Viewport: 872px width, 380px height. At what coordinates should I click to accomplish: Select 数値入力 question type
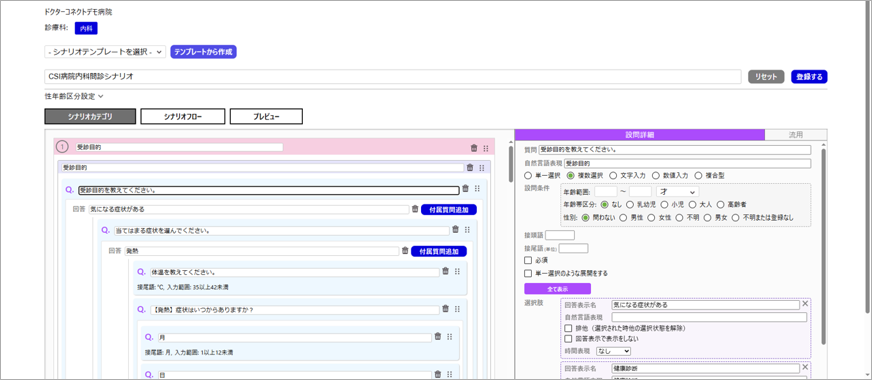click(656, 175)
